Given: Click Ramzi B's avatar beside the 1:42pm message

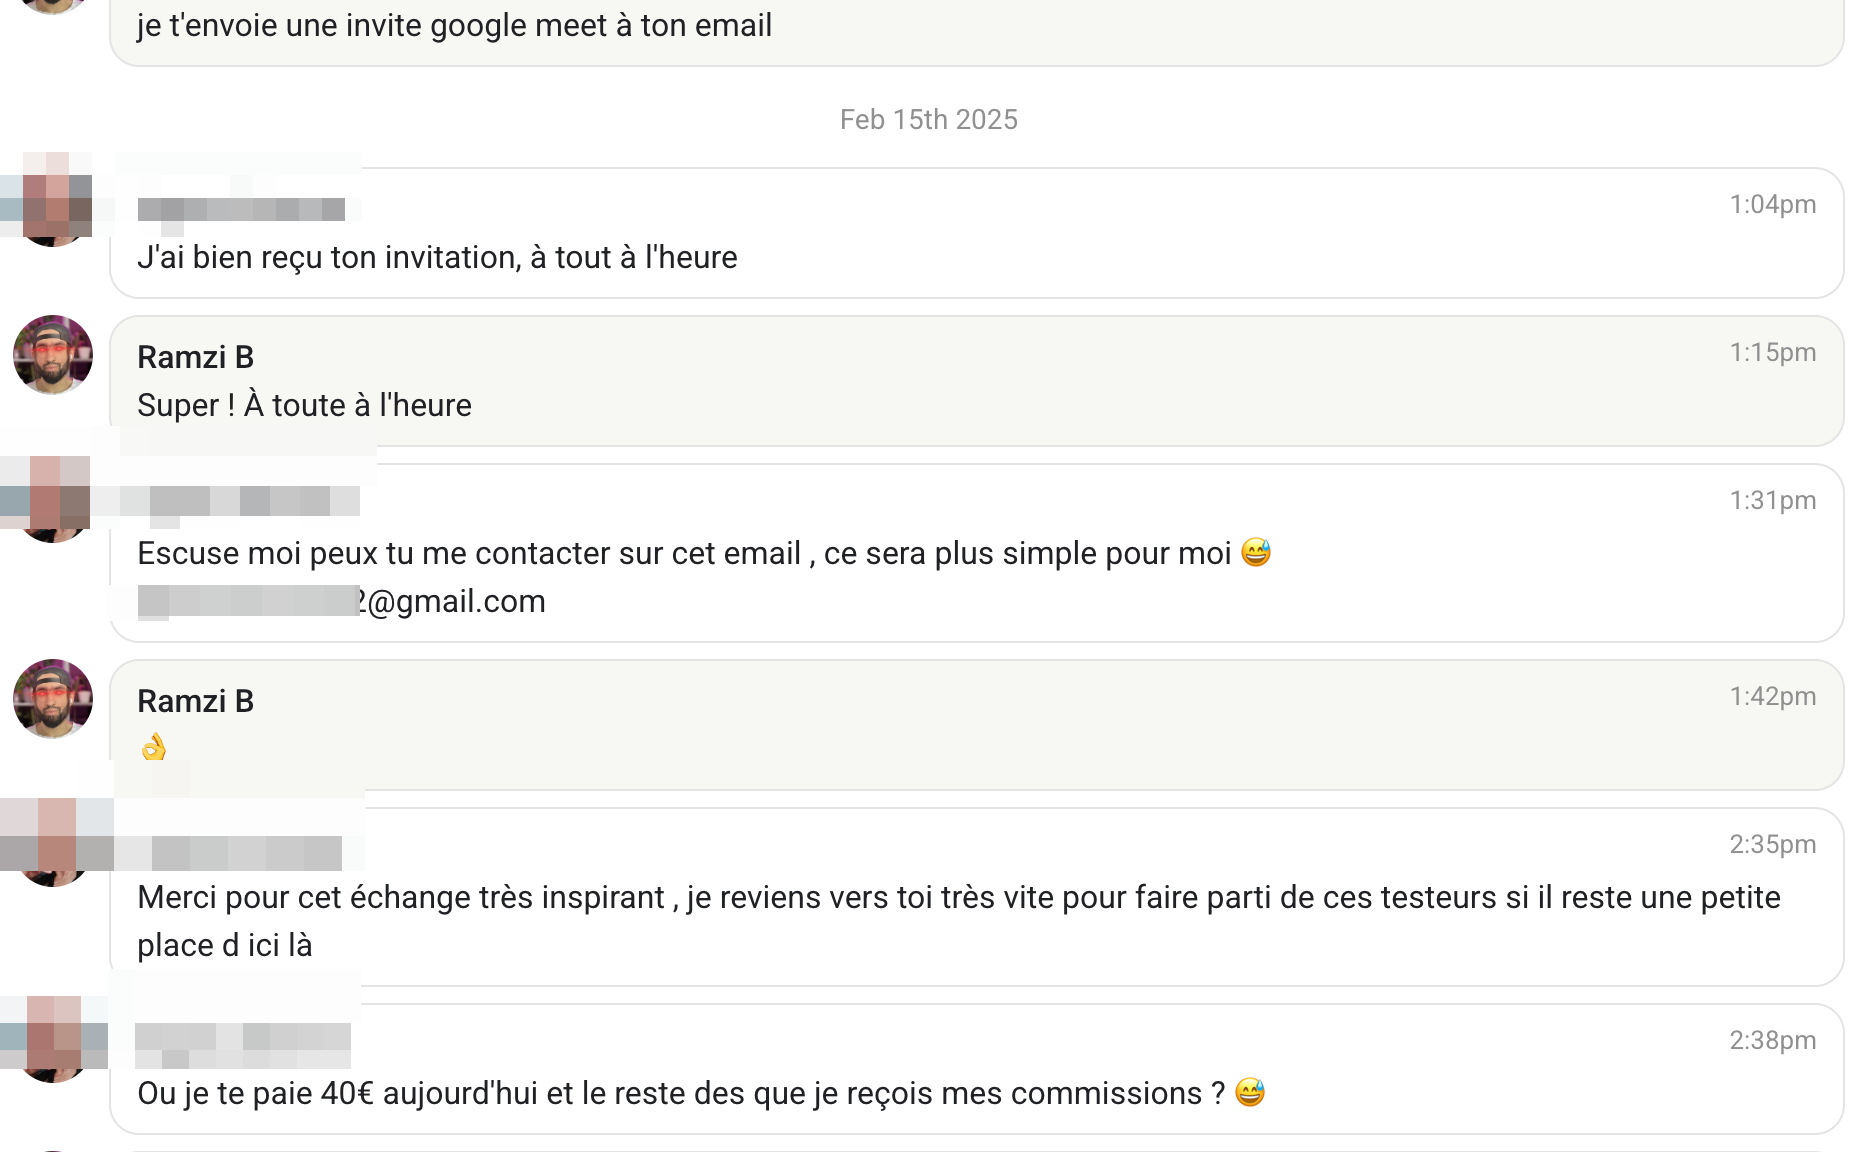Looking at the screenshot, I should tap(53, 699).
